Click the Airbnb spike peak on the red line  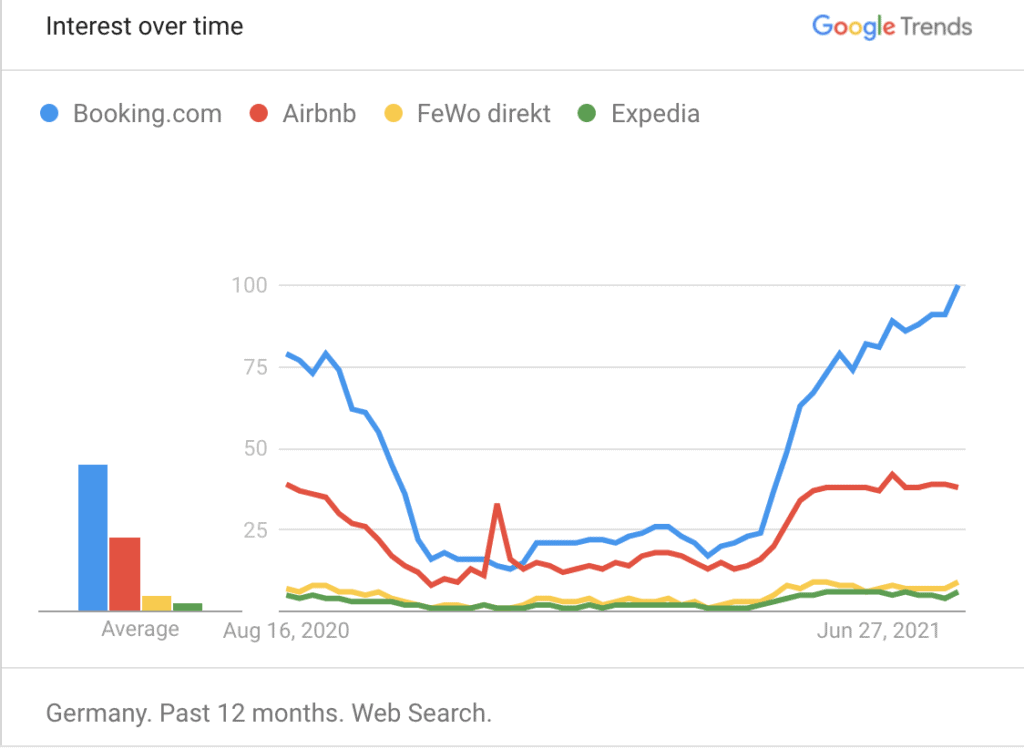tap(498, 505)
